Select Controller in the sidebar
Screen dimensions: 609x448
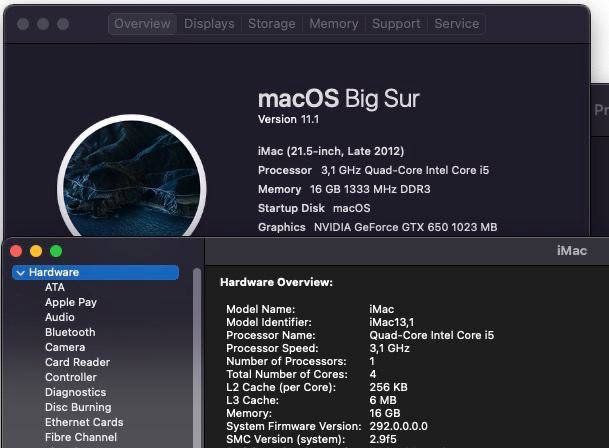(x=71, y=377)
